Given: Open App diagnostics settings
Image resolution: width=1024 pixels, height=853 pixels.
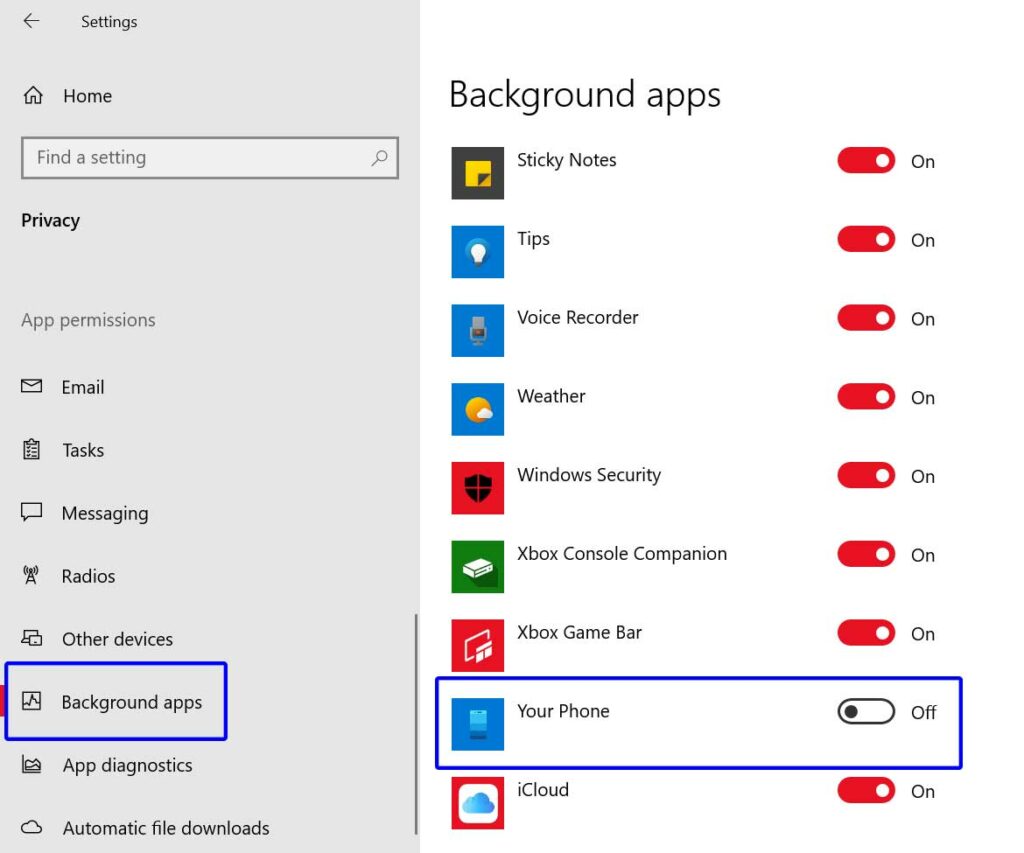Looking at the screenshot, I should (x=128, y=765).
